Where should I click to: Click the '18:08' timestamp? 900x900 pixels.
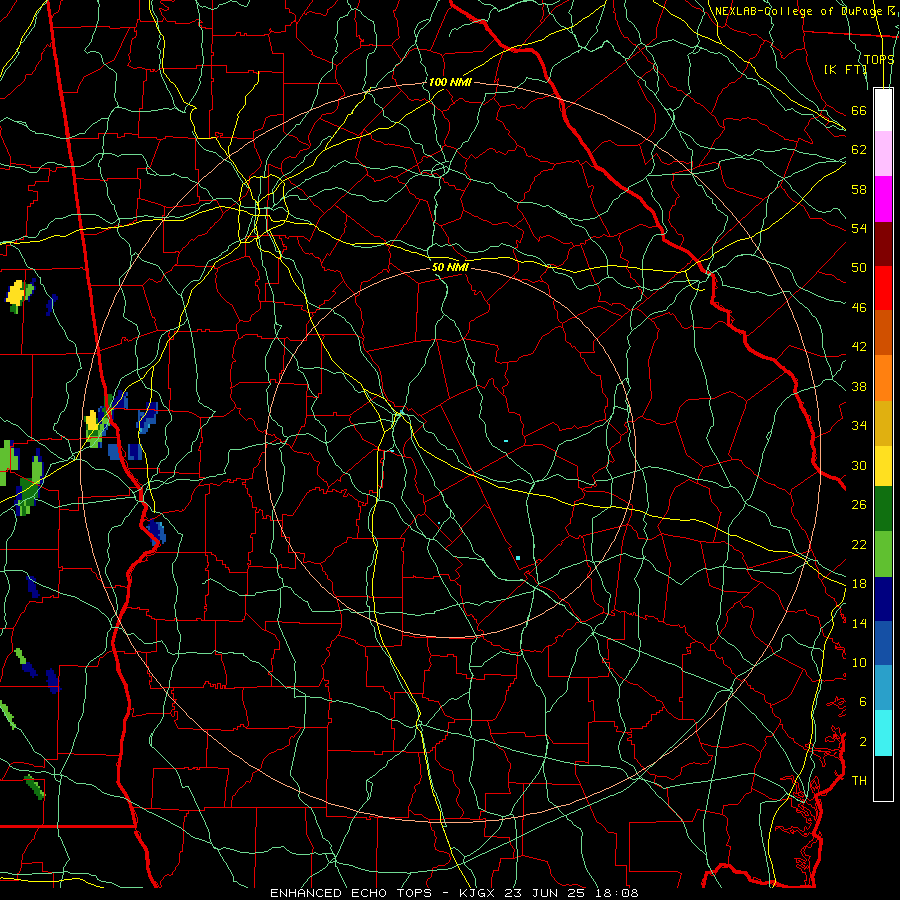pyautogui.click(x=617, y=893)
